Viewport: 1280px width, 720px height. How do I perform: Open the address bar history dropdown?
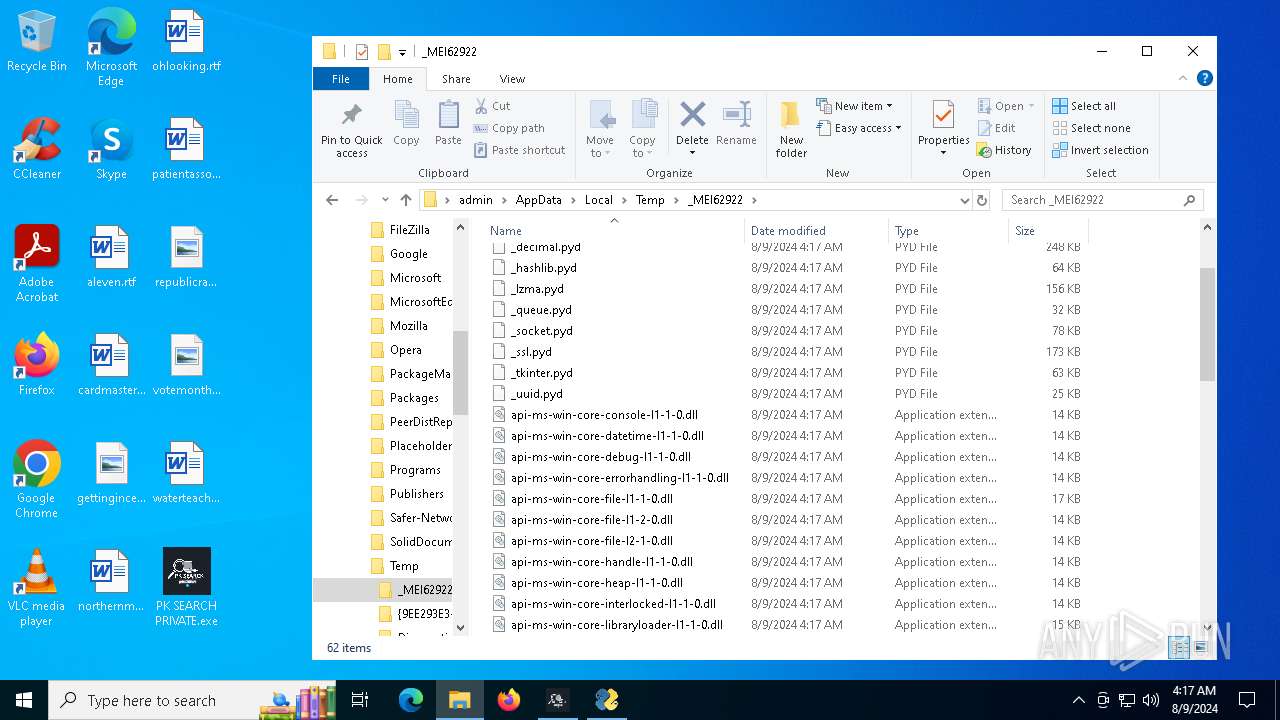click(964, 200)
